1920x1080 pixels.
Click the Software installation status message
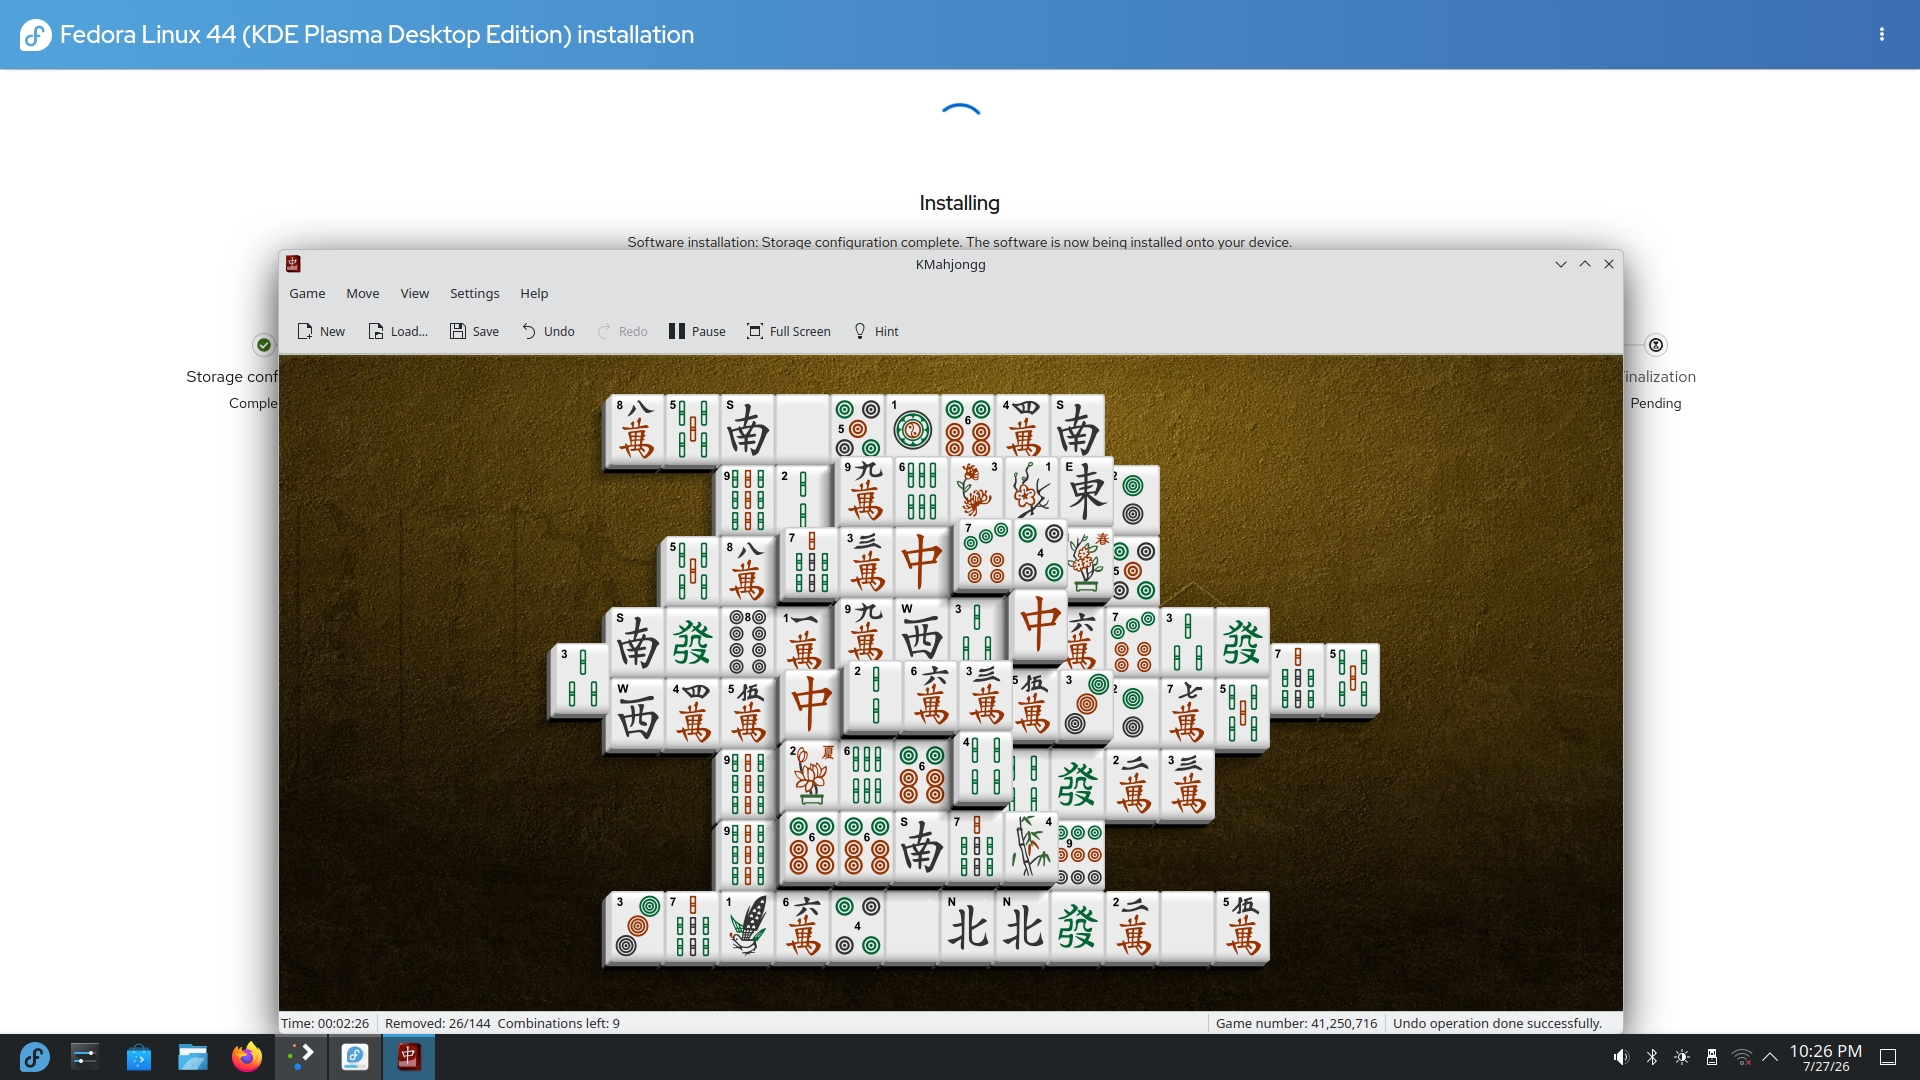959,242
